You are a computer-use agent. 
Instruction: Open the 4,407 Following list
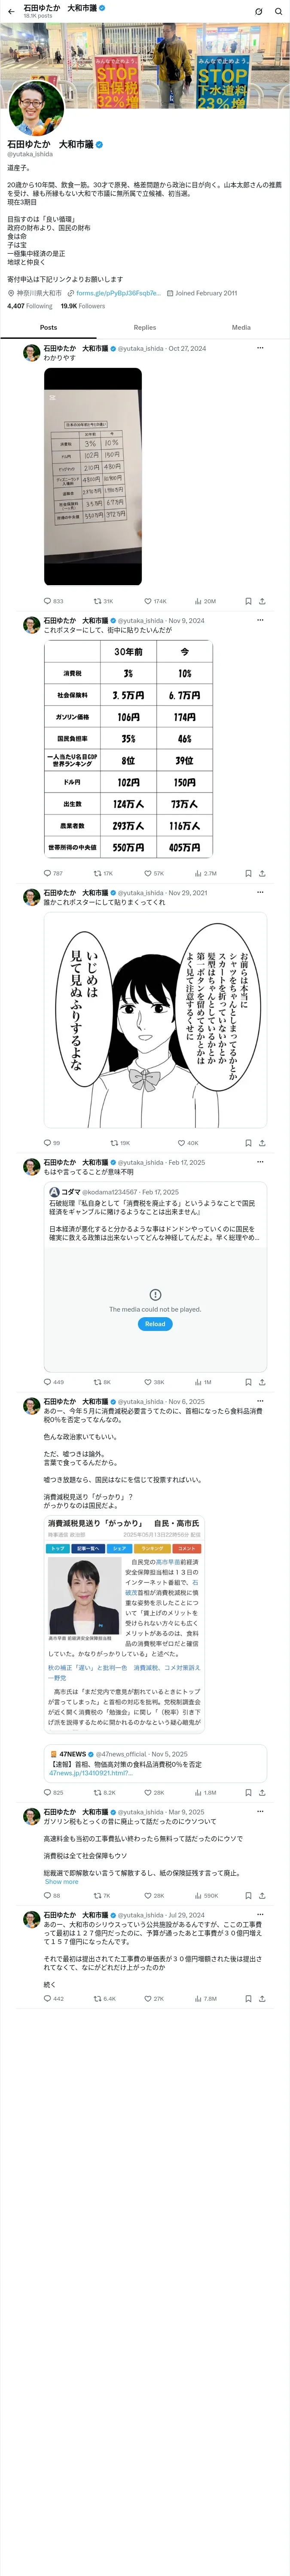[x=30, y=306]
